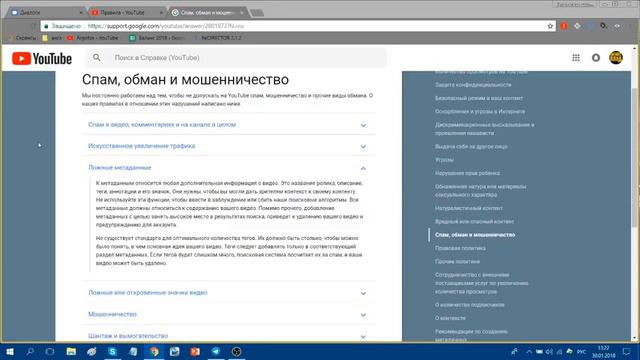
Task: Open the notifications icon beside the avatar
Action: (x=596, y=58)
